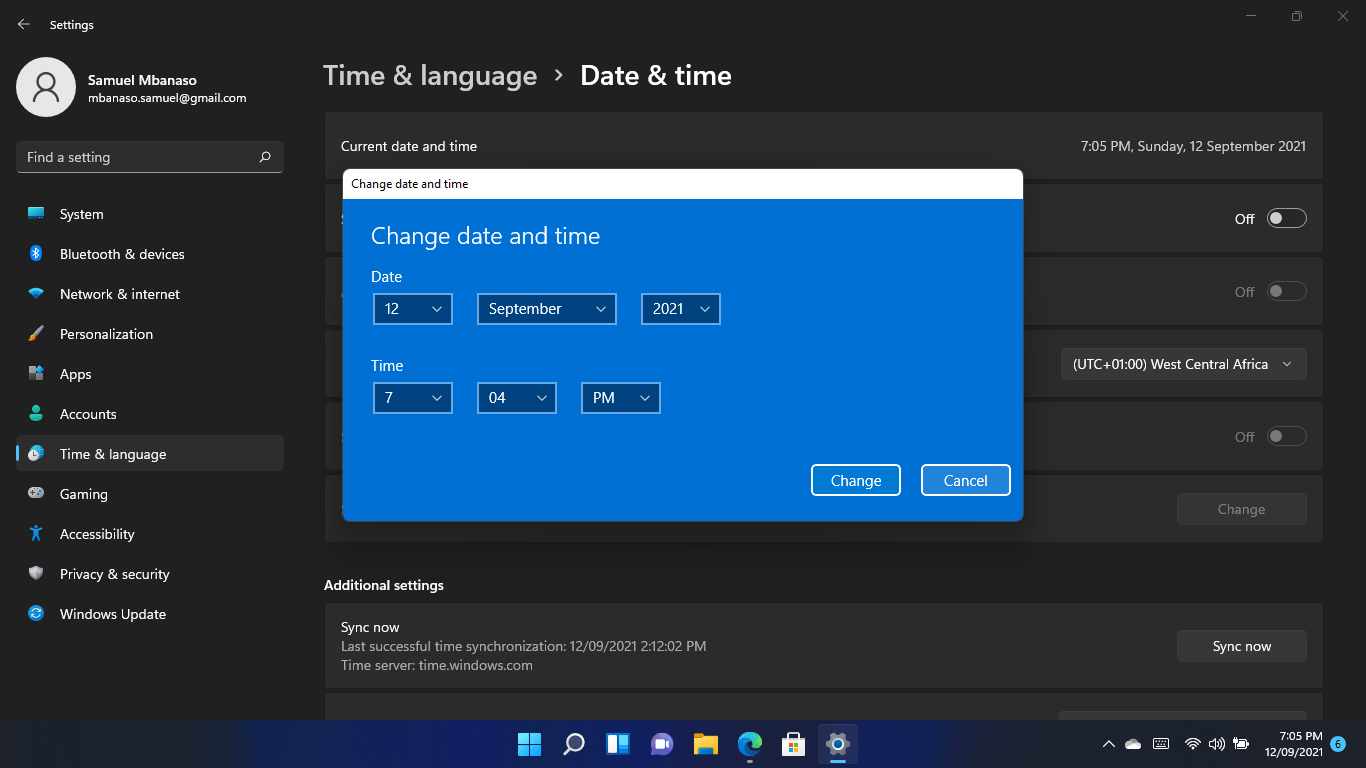1366x768 pixels.
Task: Click the Find a setting search box
Action: pos(140,157)
